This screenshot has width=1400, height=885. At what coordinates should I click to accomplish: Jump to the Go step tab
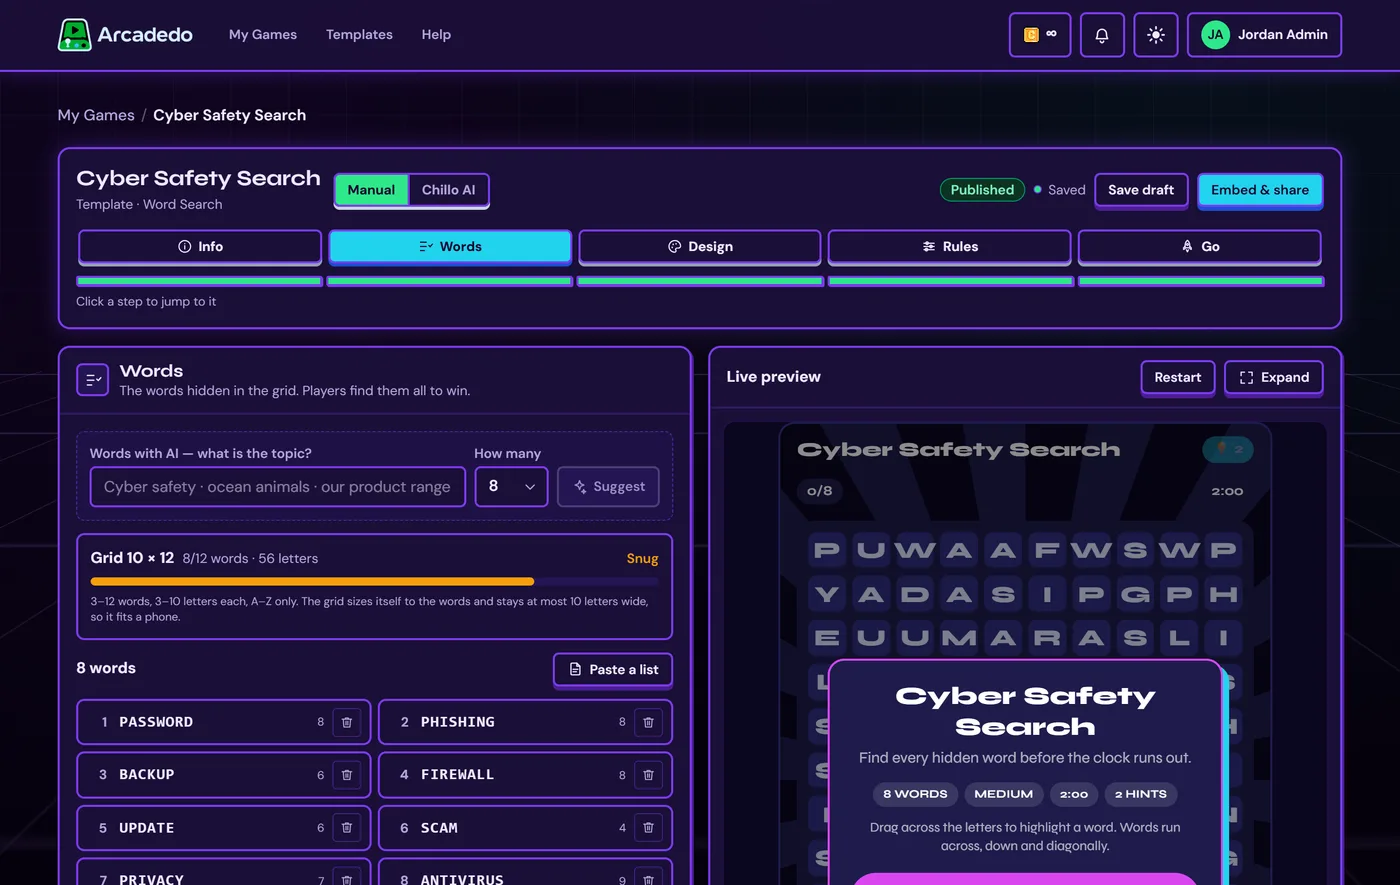coord(1200,247)
